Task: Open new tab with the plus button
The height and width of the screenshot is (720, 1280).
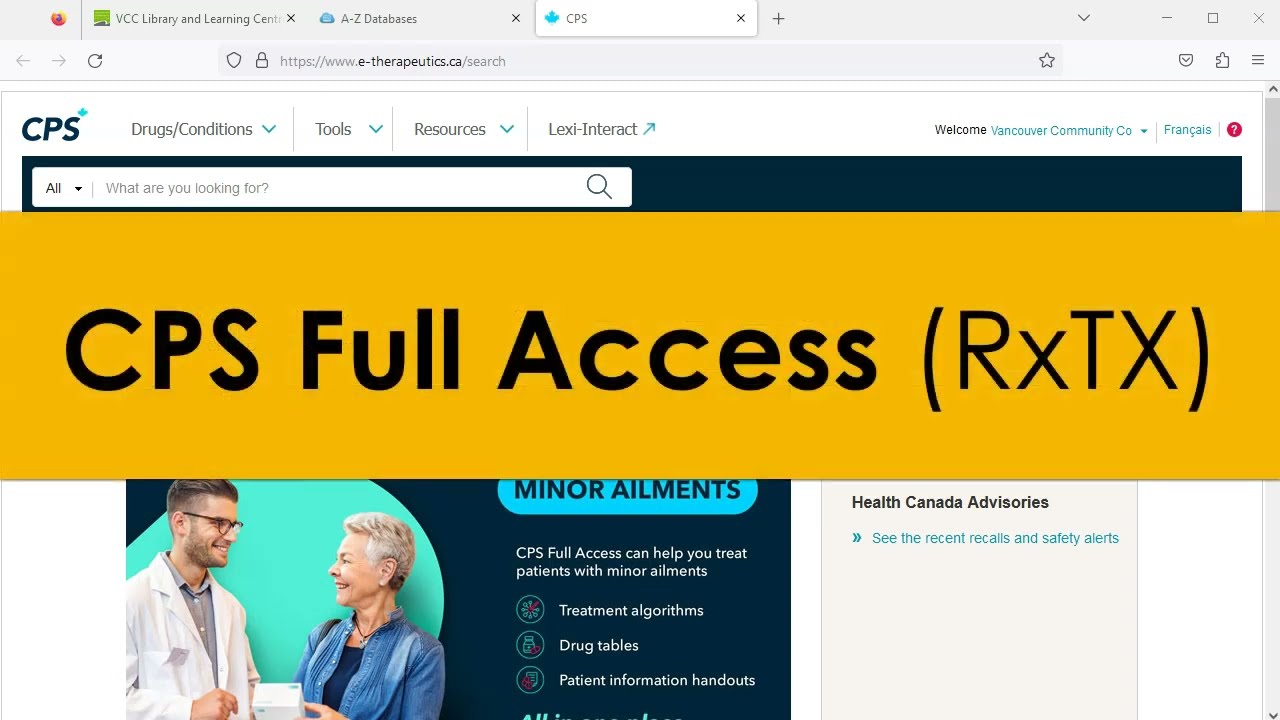Action: 778,19
